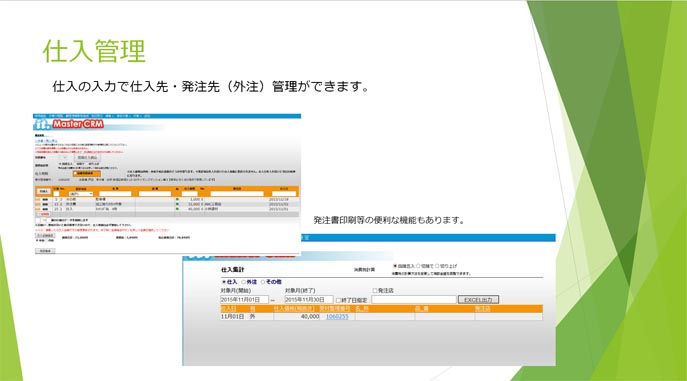Click the 40,000 price cell
Image resolution: width=687 pixels, height=381 pixels.
pyautogui.click(x=310, y=317)
